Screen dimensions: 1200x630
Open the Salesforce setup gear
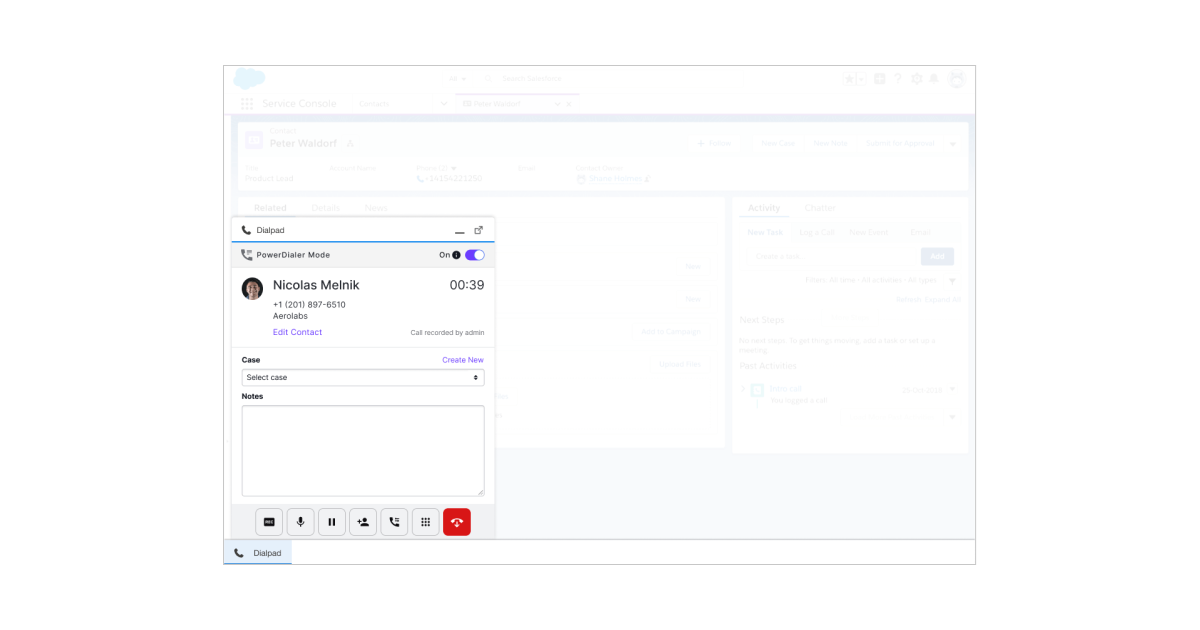tap(917, 79)
